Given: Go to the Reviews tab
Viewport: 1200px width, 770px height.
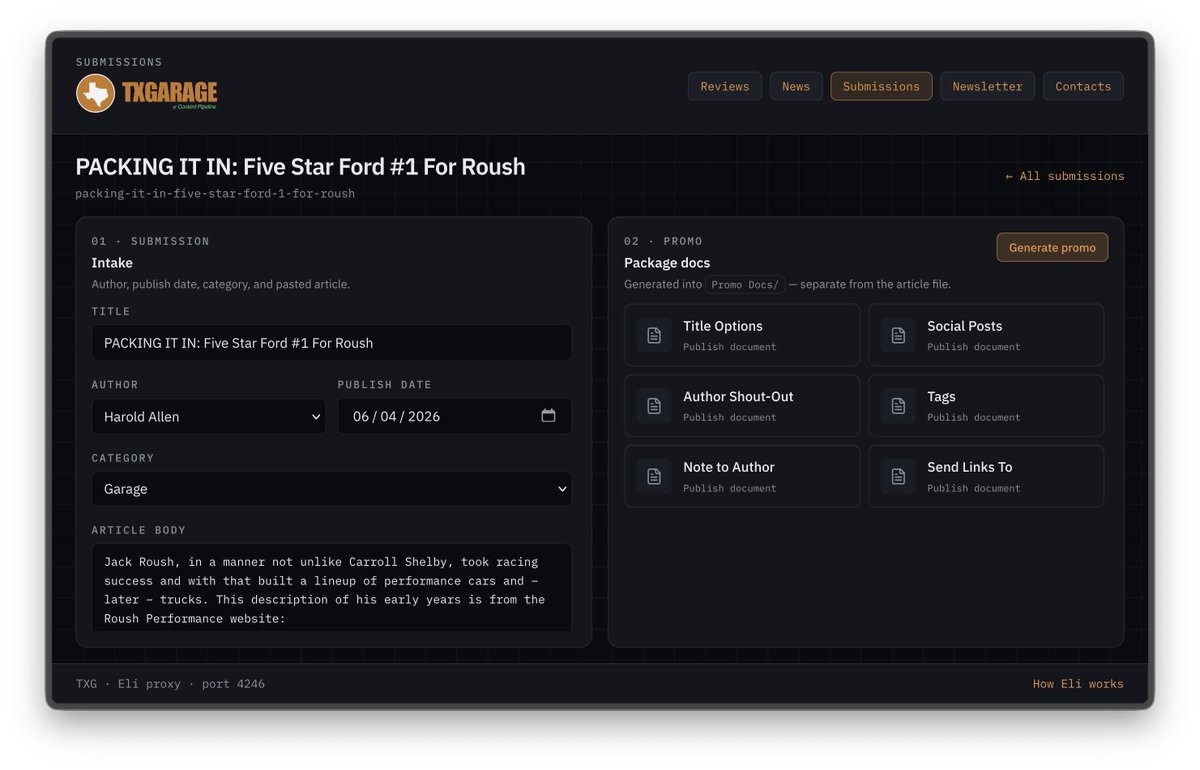Looking at the screenshot, I should (x=725, y=86).
